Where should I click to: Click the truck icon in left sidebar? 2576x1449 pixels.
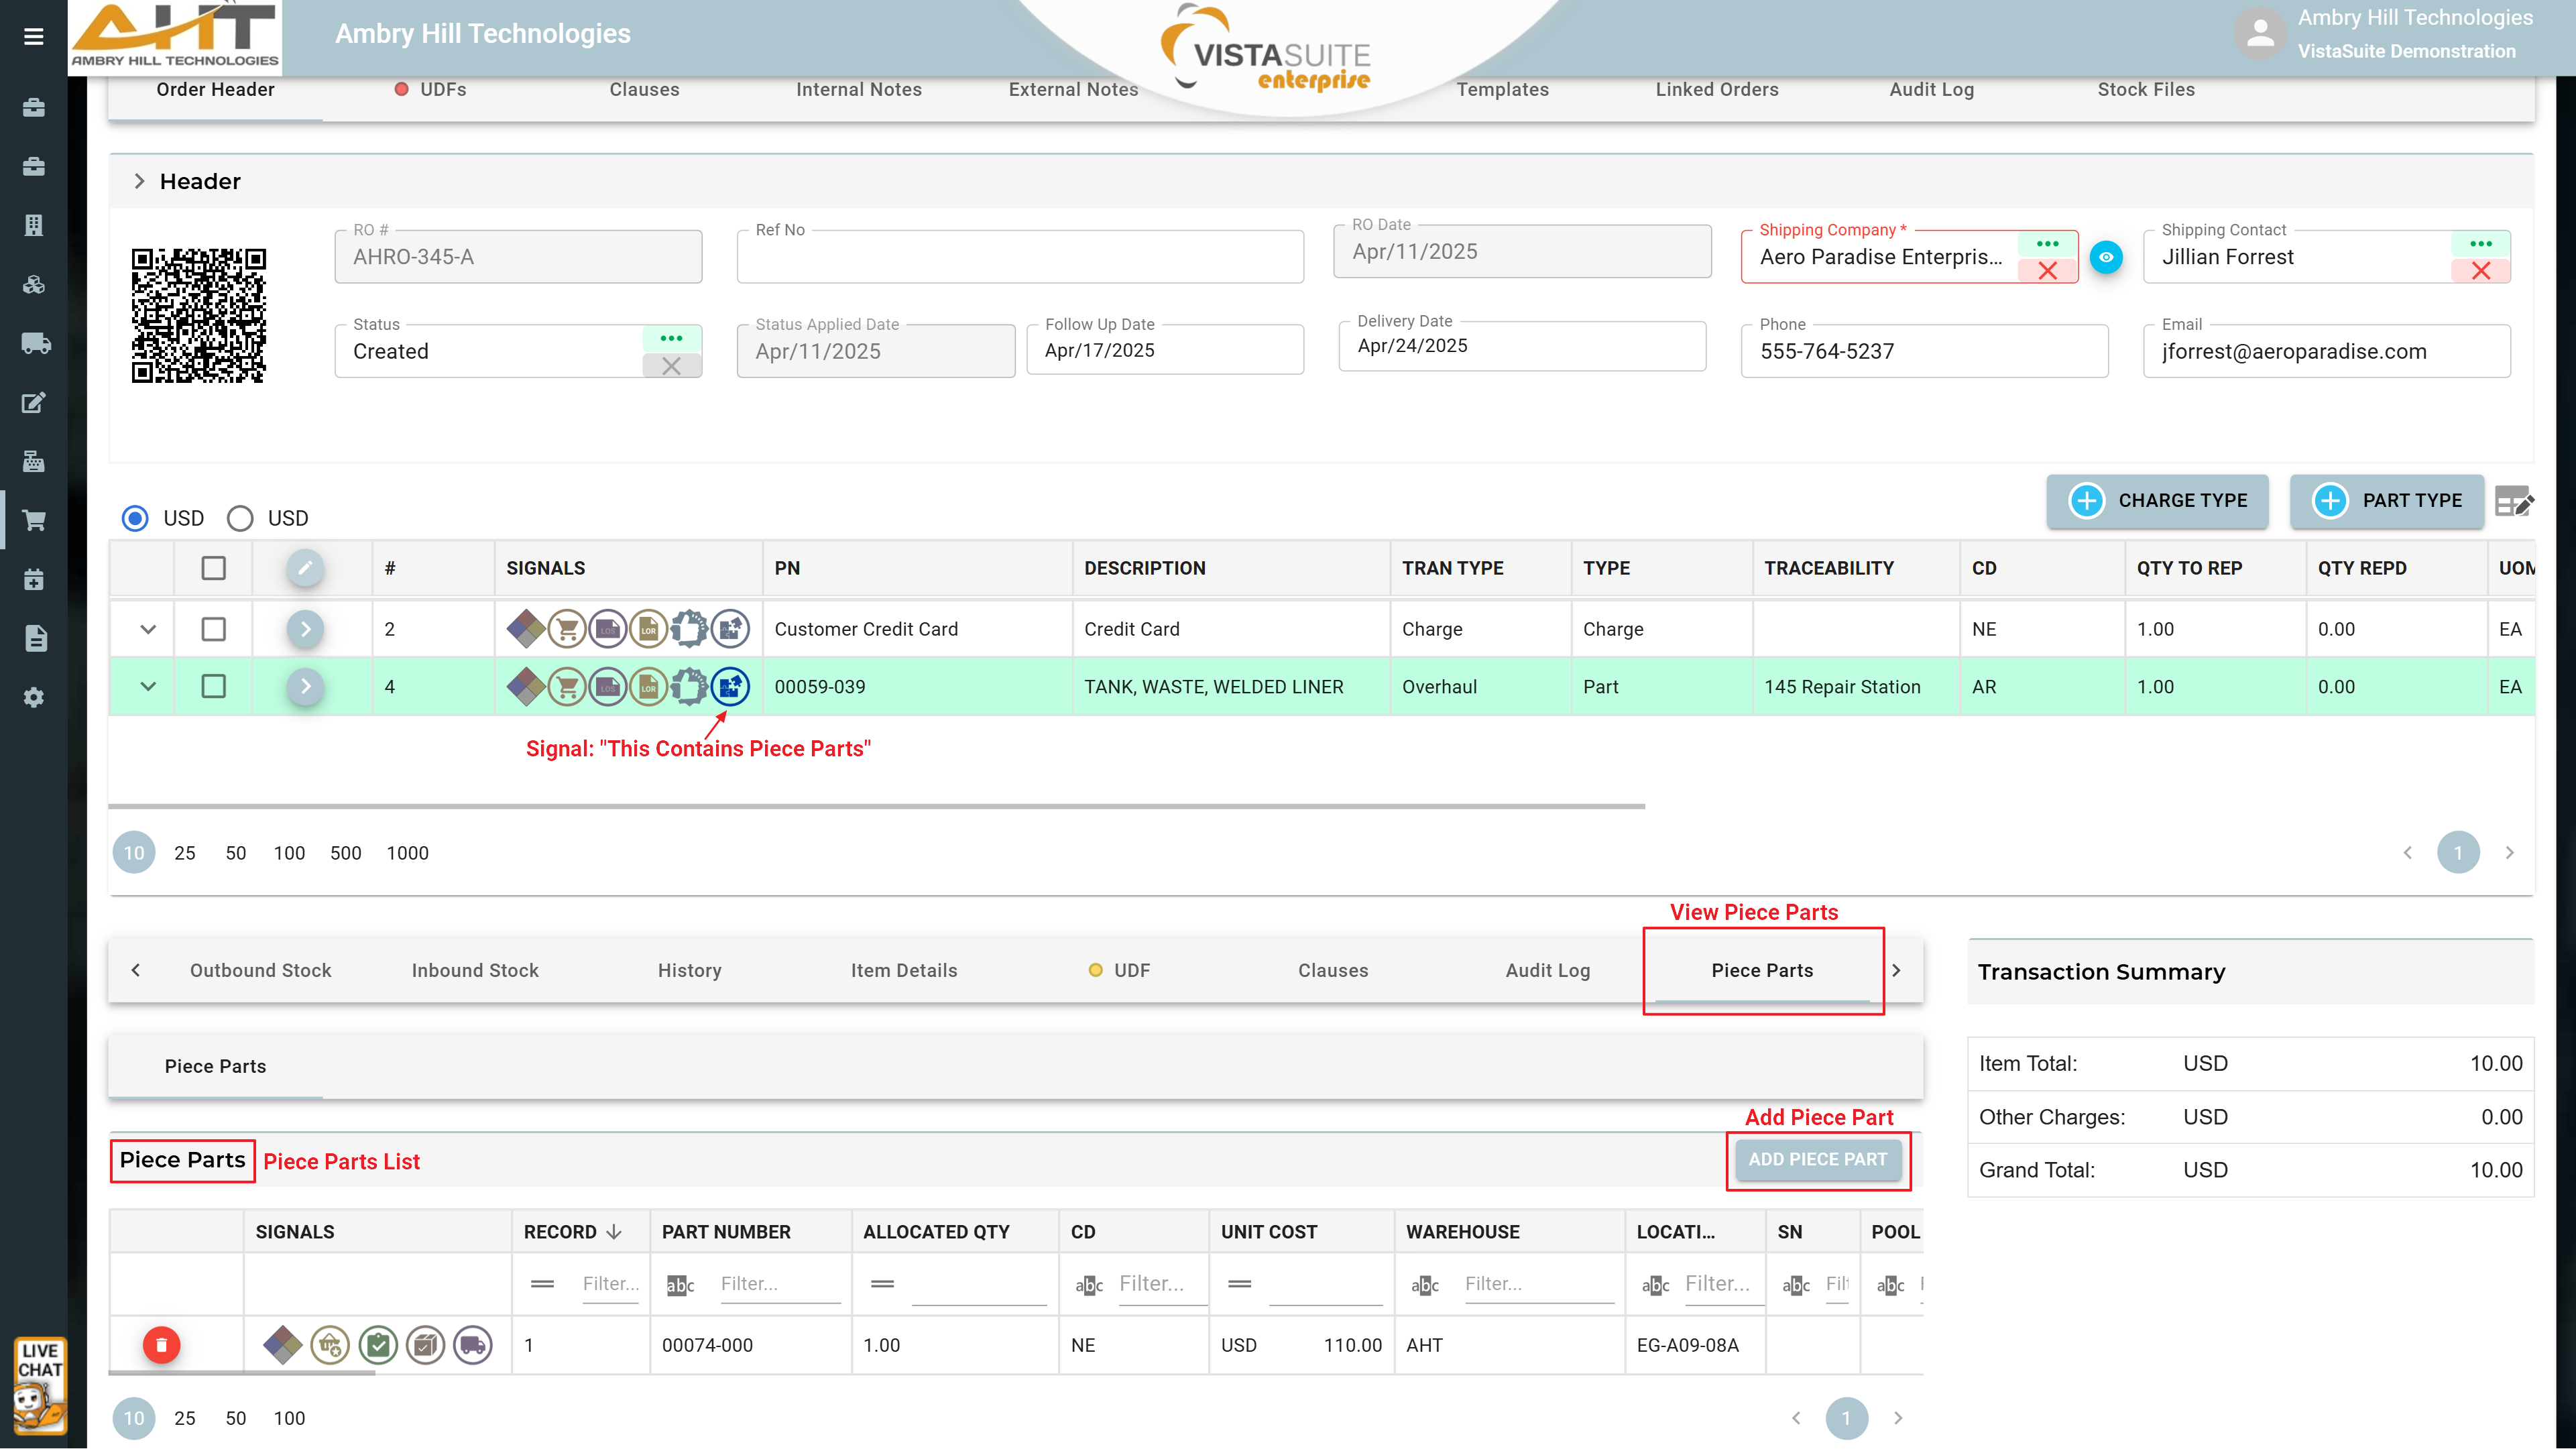click(35, 343)
